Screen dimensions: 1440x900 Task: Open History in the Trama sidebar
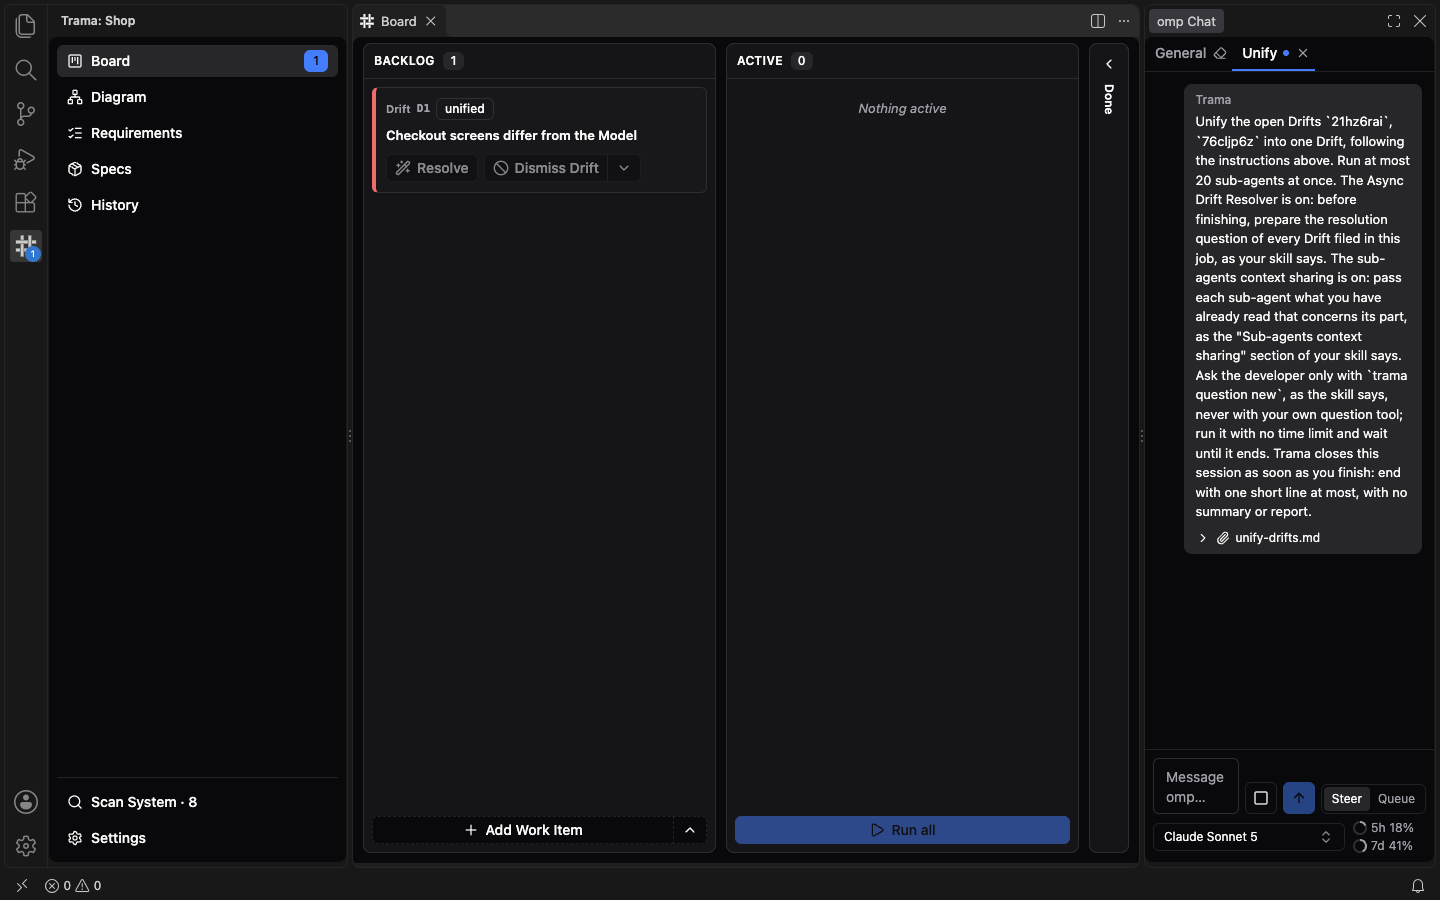click(x=197, y=205)
